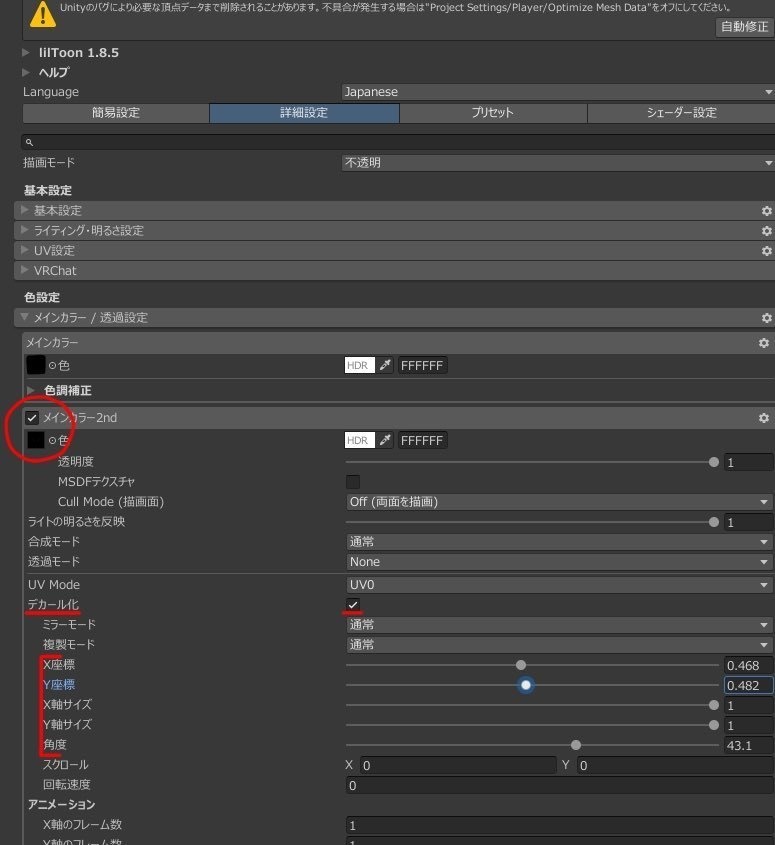The height and width of the screenshot is (845, 775).
Task: Click the property search field
Action: pos(398,142)
